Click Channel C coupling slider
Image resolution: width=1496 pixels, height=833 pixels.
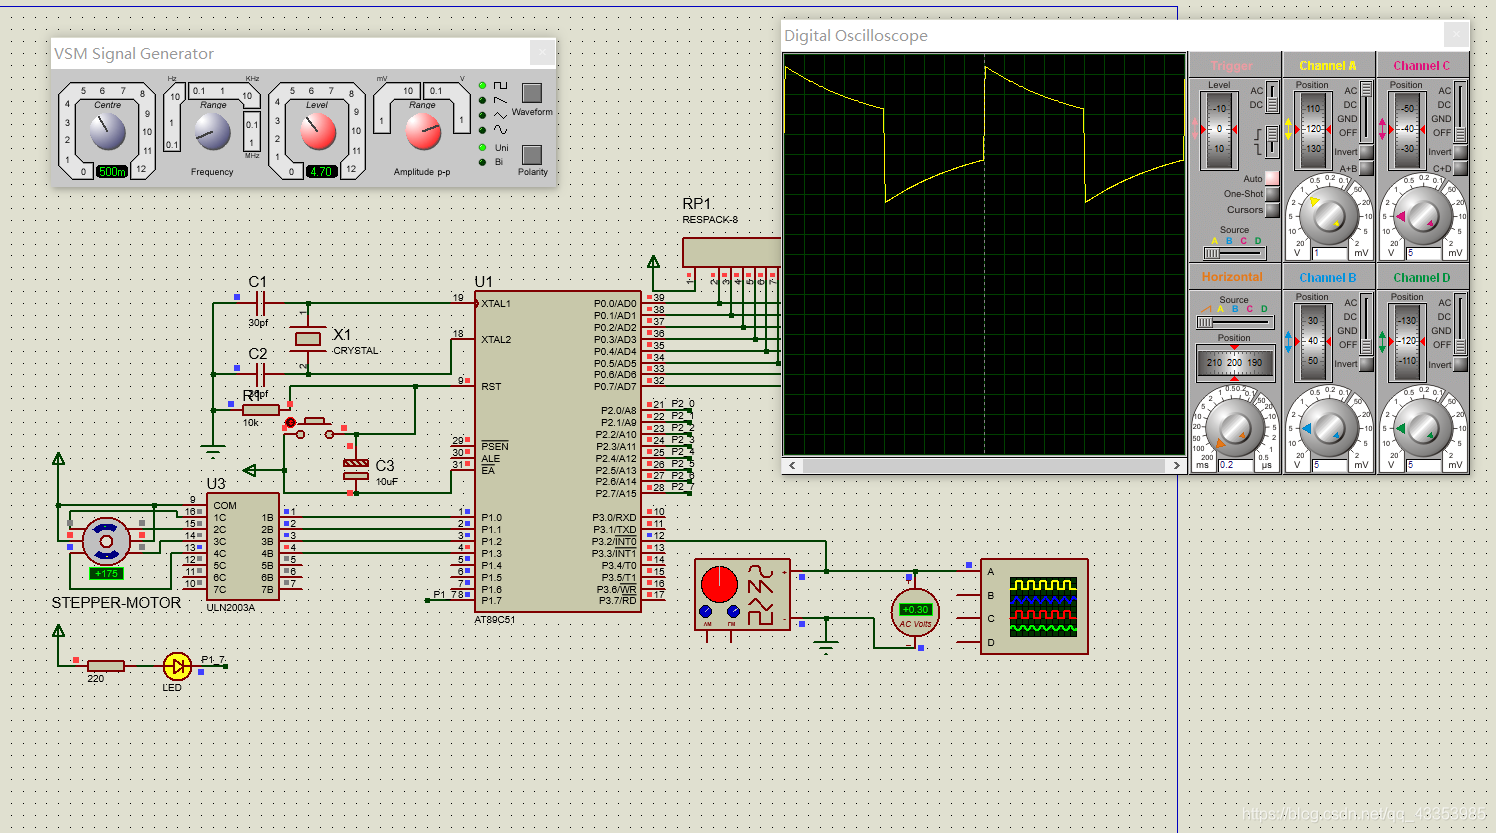[1461, 112]
